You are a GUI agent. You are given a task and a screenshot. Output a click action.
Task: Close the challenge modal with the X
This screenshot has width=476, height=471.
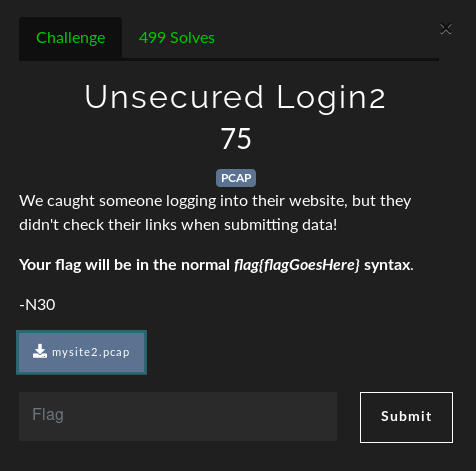(x=446, y=29)
